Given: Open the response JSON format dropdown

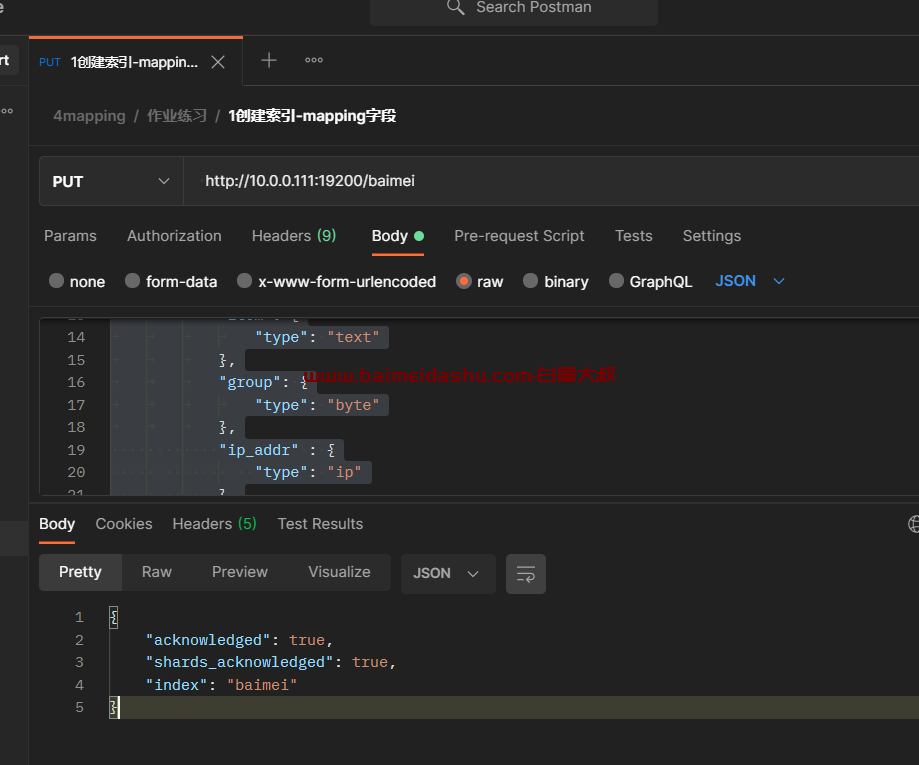Looking at the screenshot, I should click(x=448, y=574).
